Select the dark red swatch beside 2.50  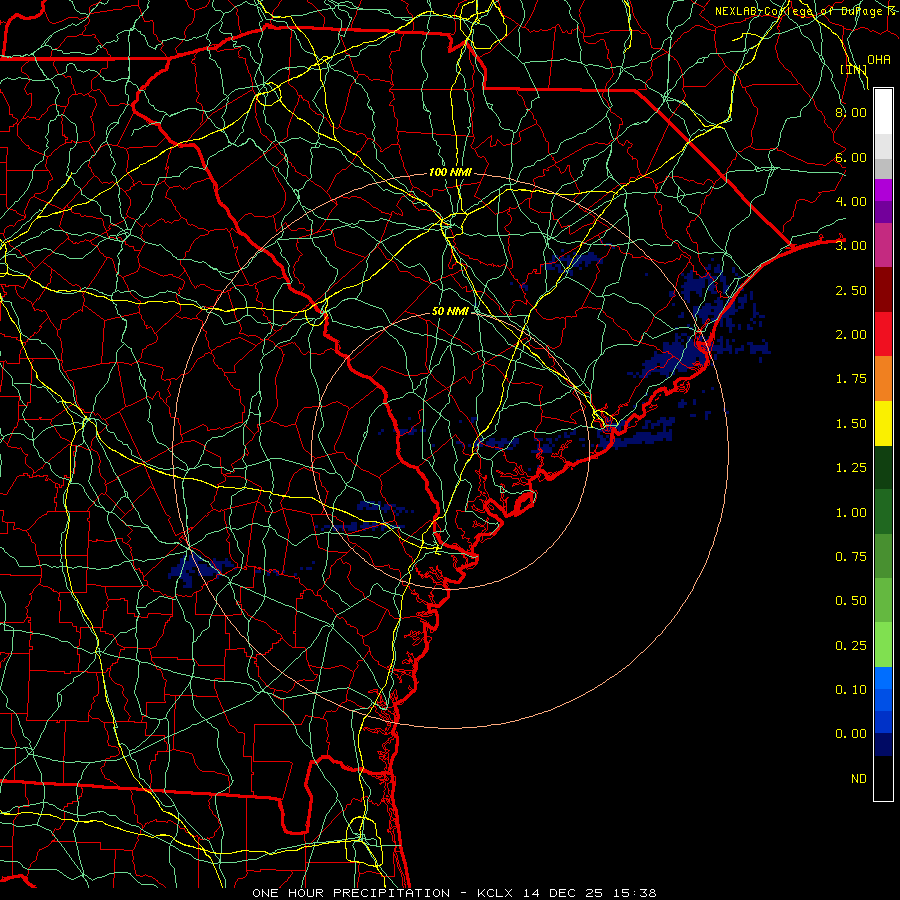tap(883, 290)
